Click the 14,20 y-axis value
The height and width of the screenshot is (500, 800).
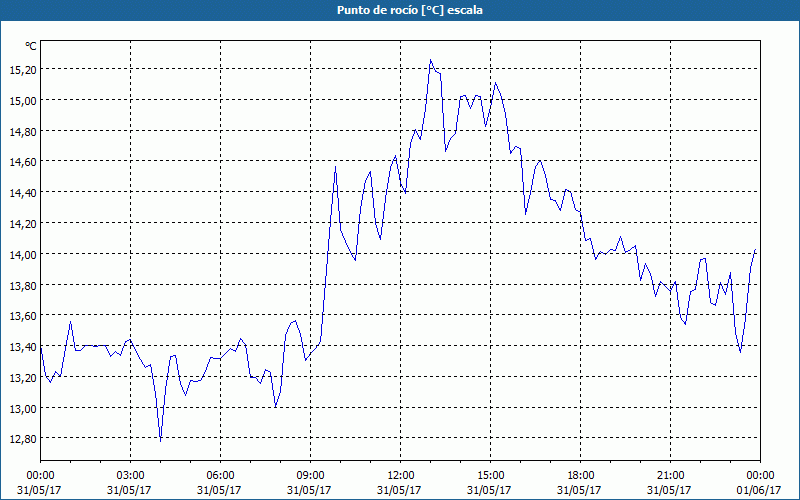[23, 223]
